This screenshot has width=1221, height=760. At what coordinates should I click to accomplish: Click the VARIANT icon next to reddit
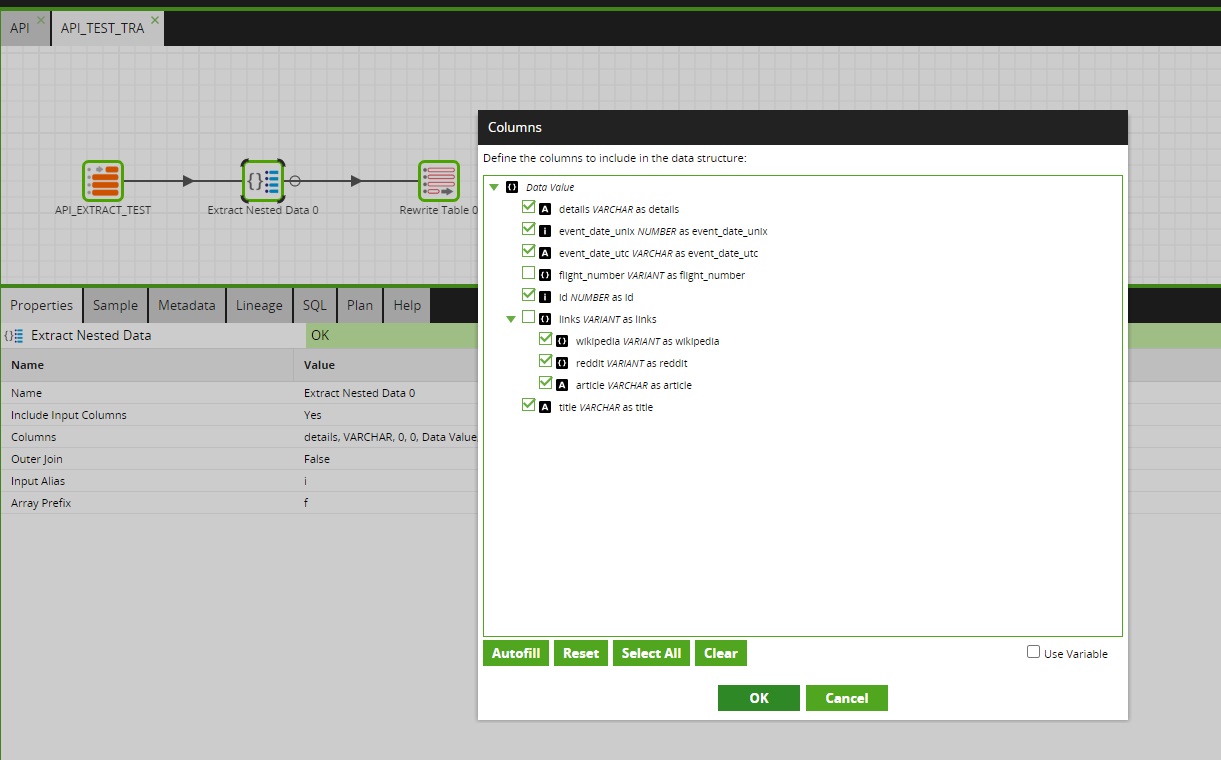coord(562,362)
